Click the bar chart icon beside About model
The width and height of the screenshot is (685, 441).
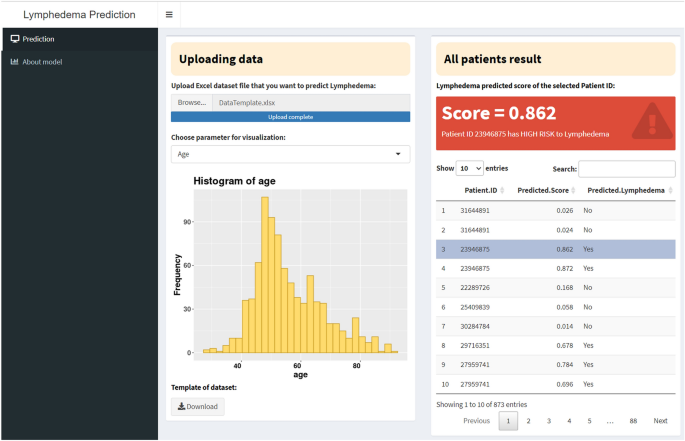click(x=14, y=62)
